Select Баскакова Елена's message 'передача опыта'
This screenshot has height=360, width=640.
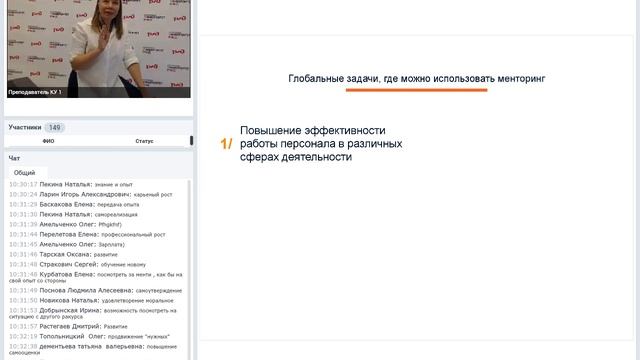coord(74,204)
